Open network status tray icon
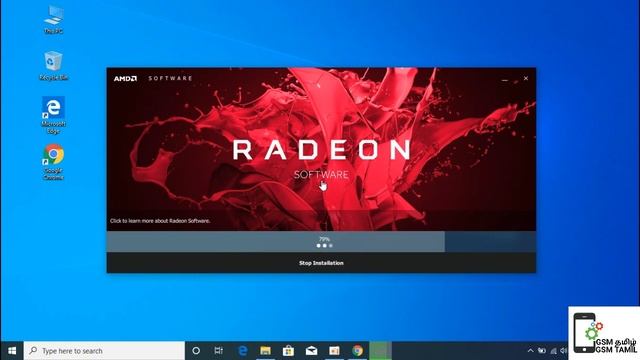640x360 pixels. 553,351
